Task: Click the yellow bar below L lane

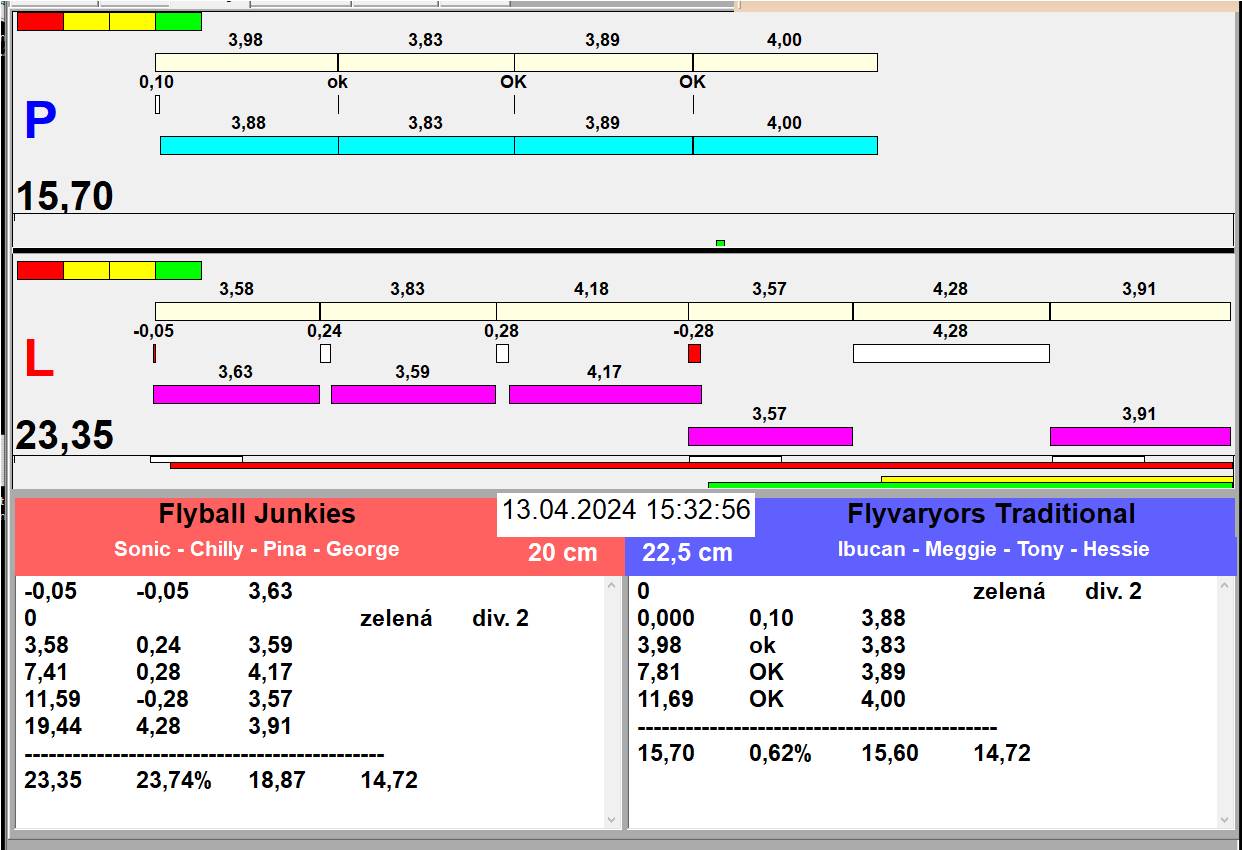Action: 1057,479
